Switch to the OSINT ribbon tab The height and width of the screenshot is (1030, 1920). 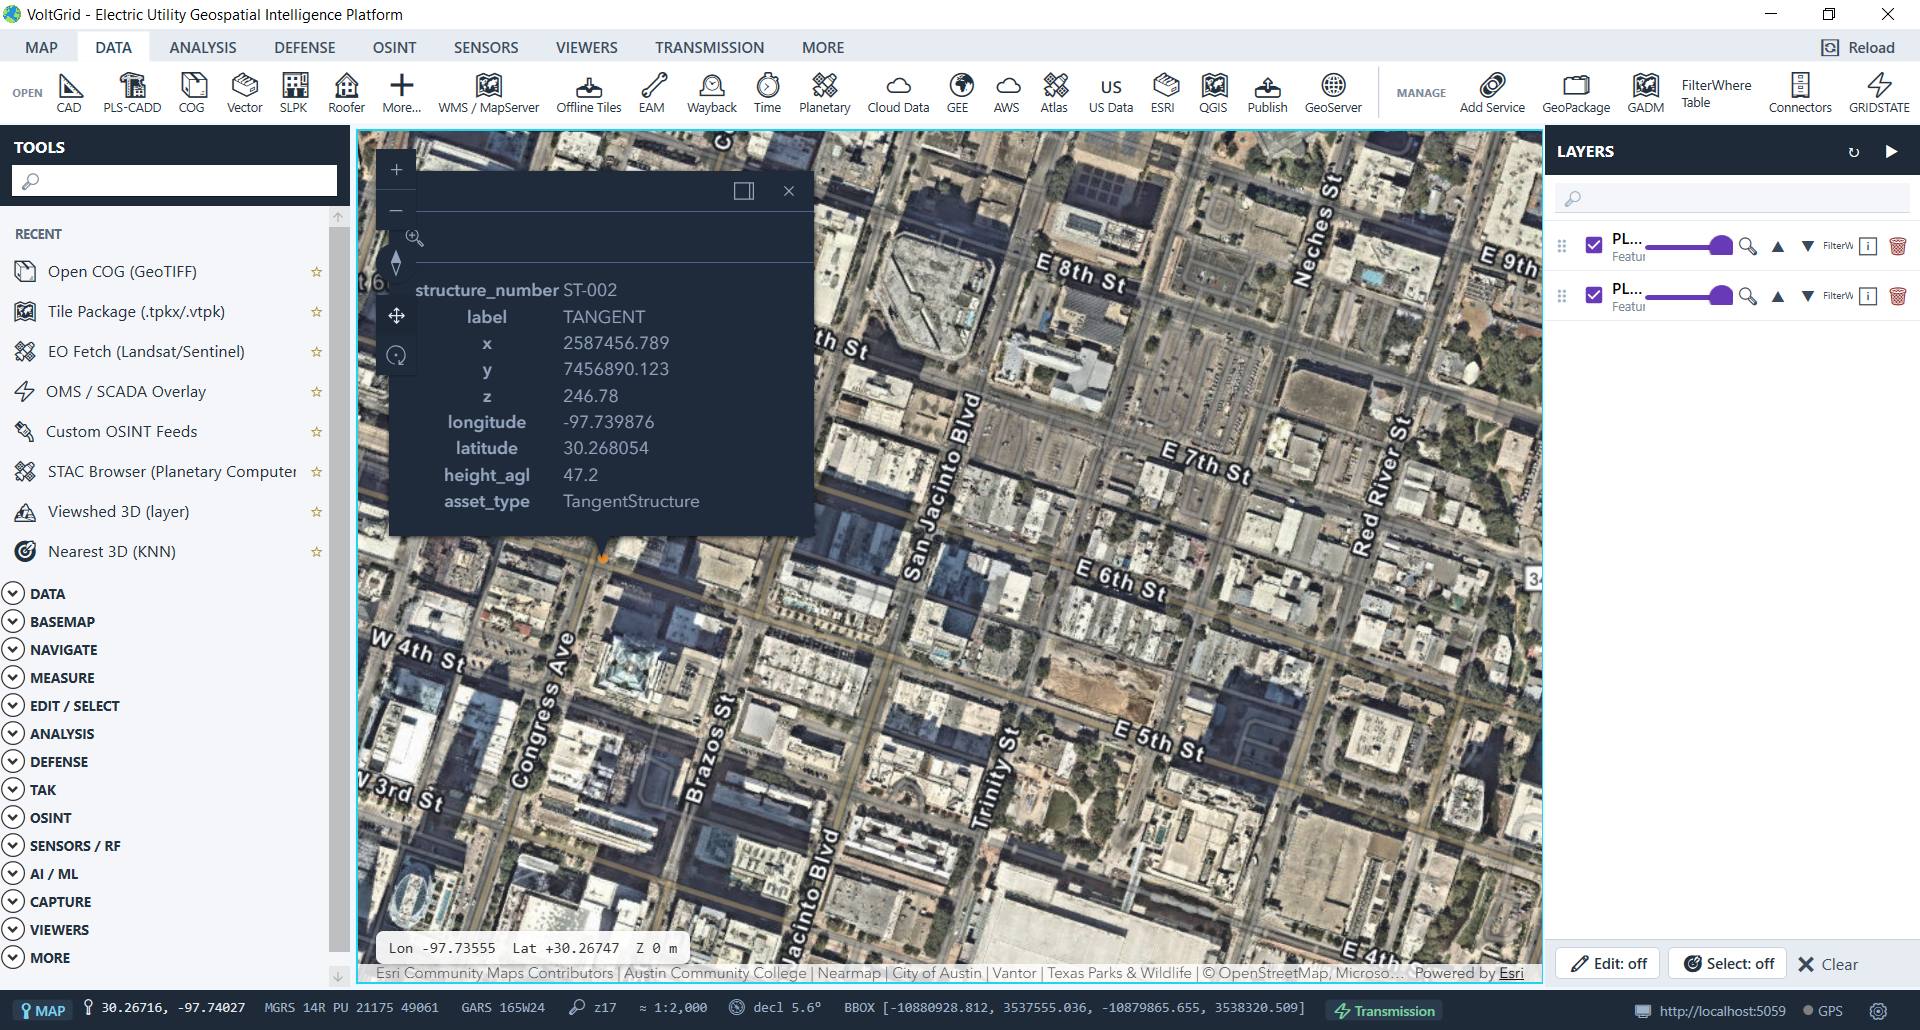click(395, 47)
